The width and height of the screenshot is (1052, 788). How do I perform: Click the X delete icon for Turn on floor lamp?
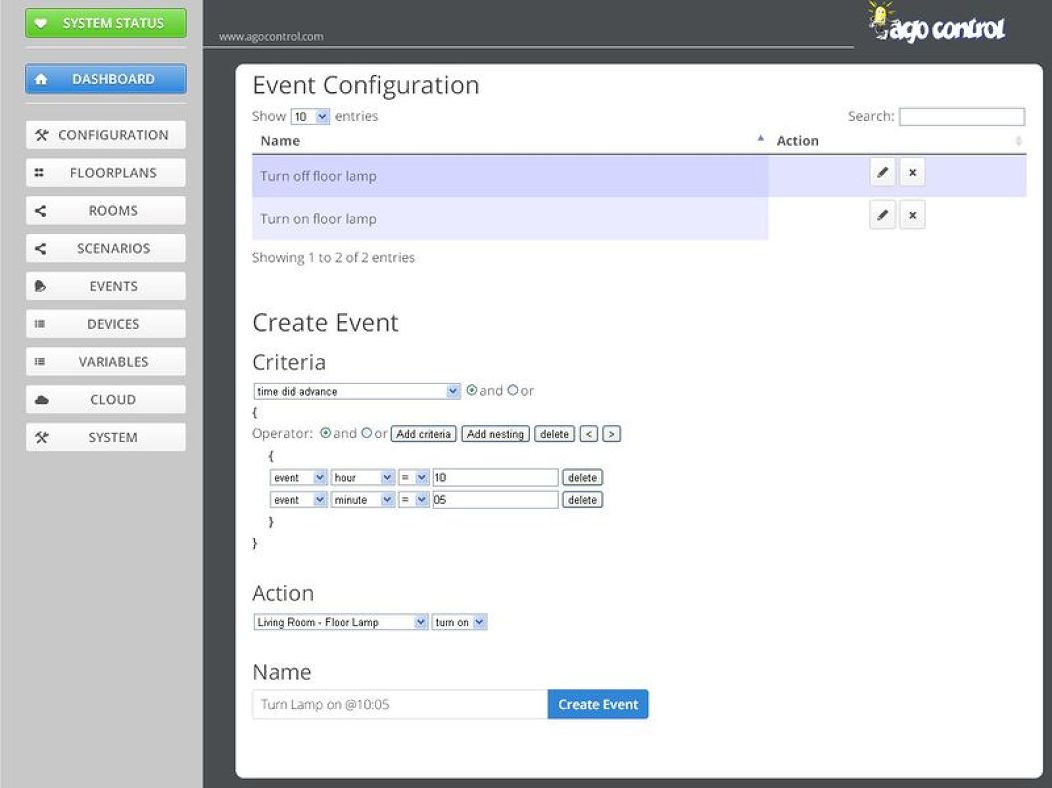(912, 215)
